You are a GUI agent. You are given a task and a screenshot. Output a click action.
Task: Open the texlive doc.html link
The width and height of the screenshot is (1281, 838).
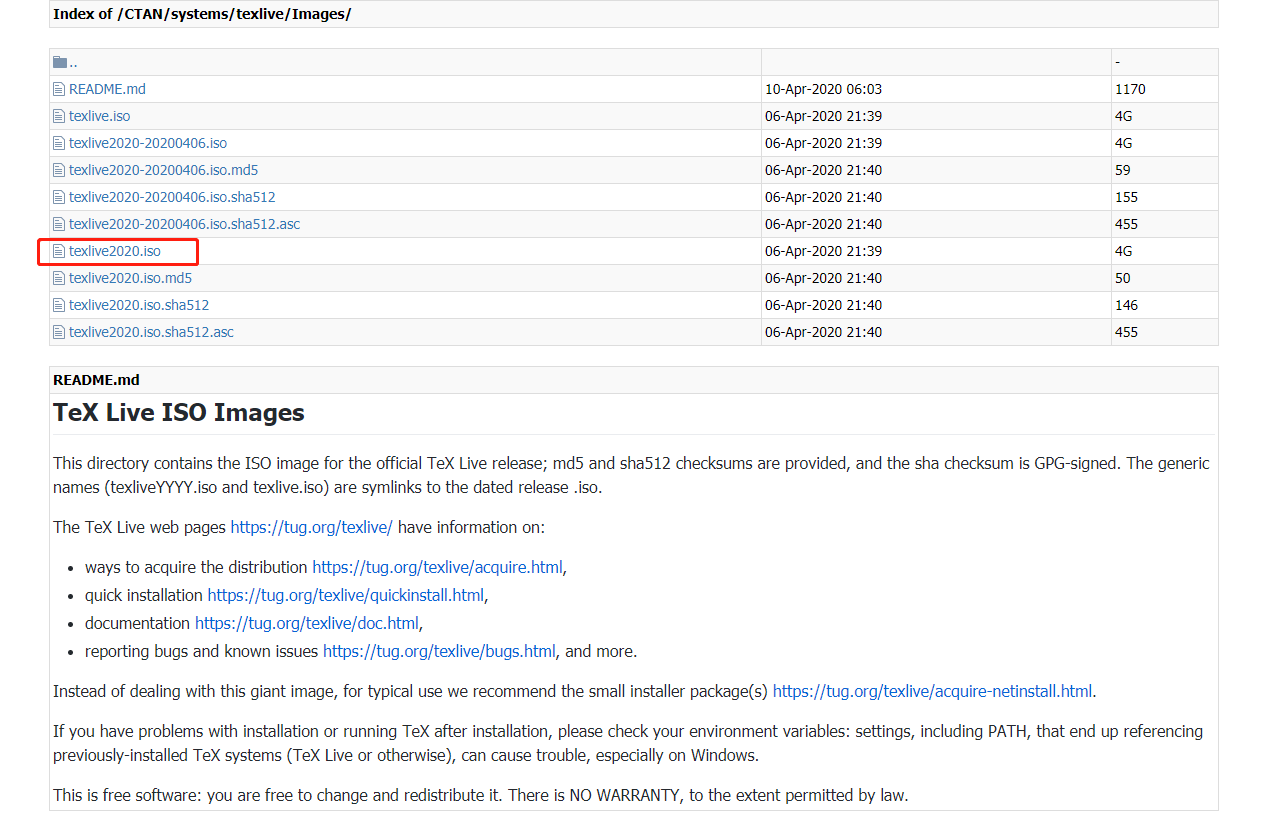307,623
